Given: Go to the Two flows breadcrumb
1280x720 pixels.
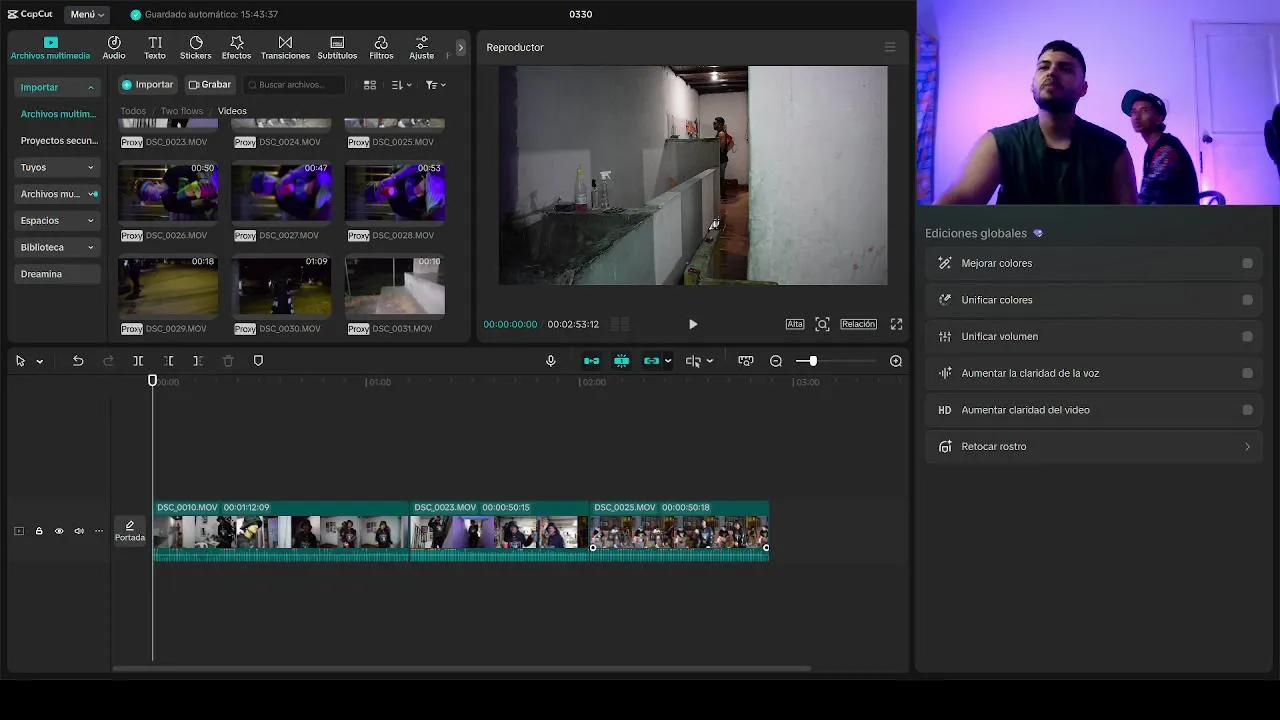Looking at the screenshot, I should (x=182, y=111).
